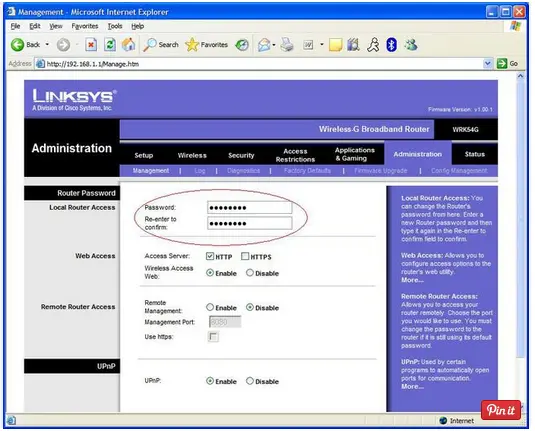The image size is (535, 431).
Task: Open the Applications & Gaming tab
Action: [355, 154]
